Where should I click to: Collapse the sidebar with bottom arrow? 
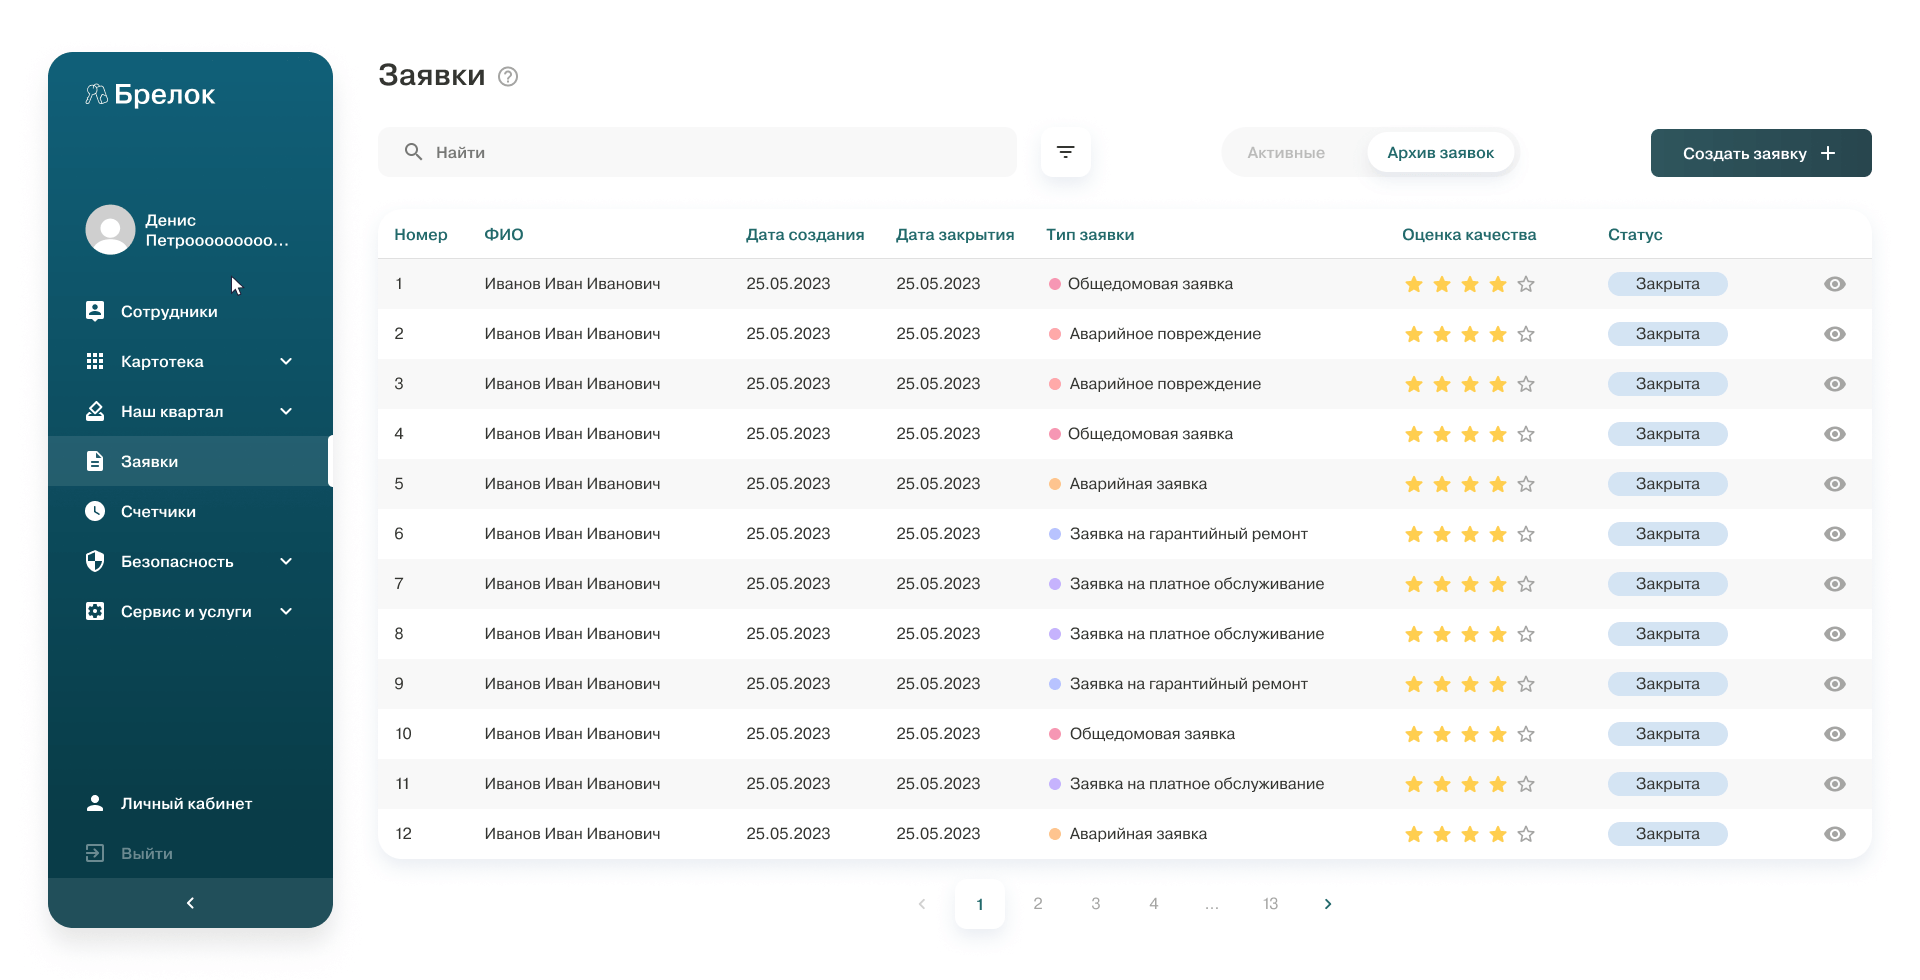click(190, 903)
